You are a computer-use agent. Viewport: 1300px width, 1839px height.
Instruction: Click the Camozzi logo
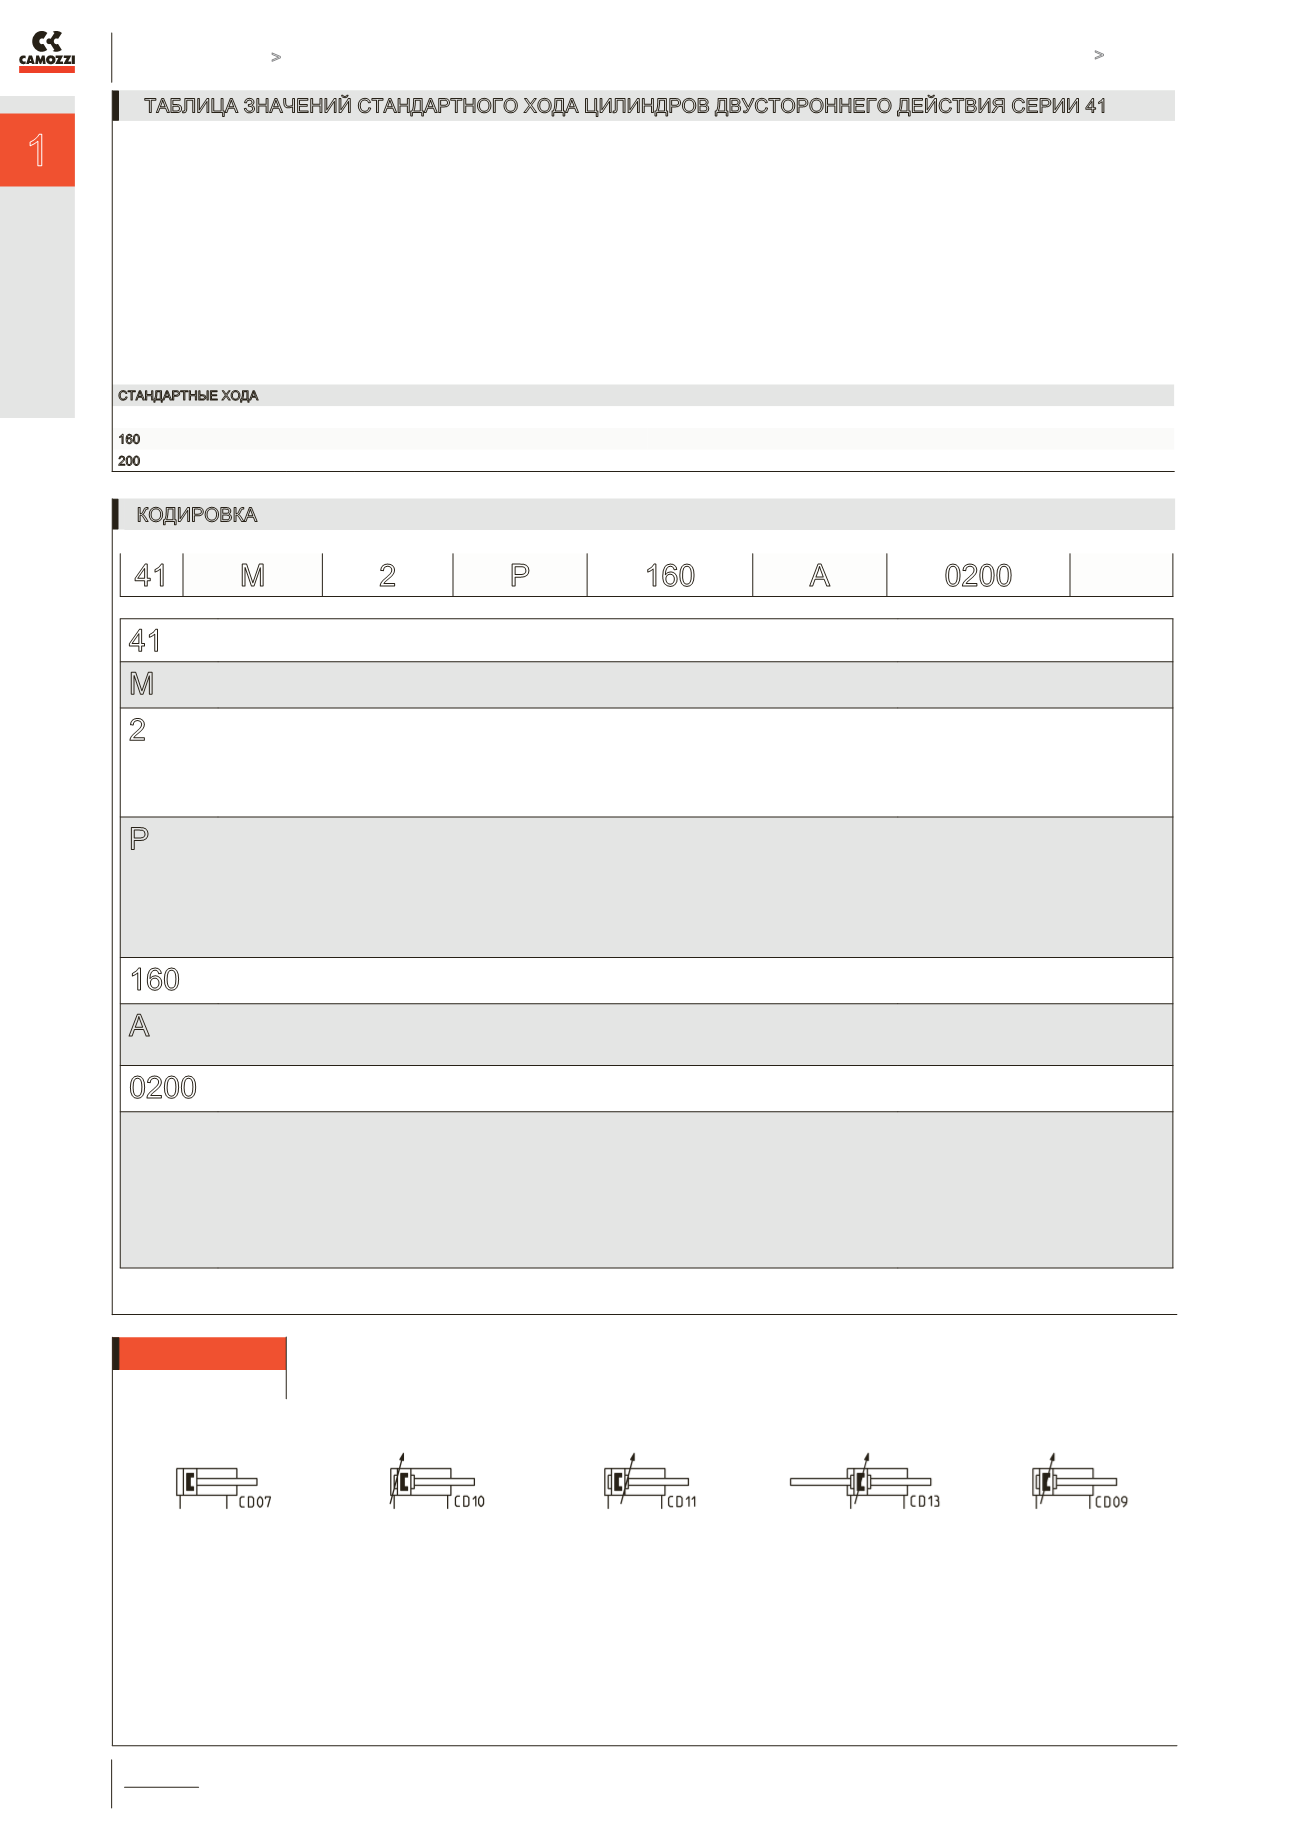[x=47, y=52]
